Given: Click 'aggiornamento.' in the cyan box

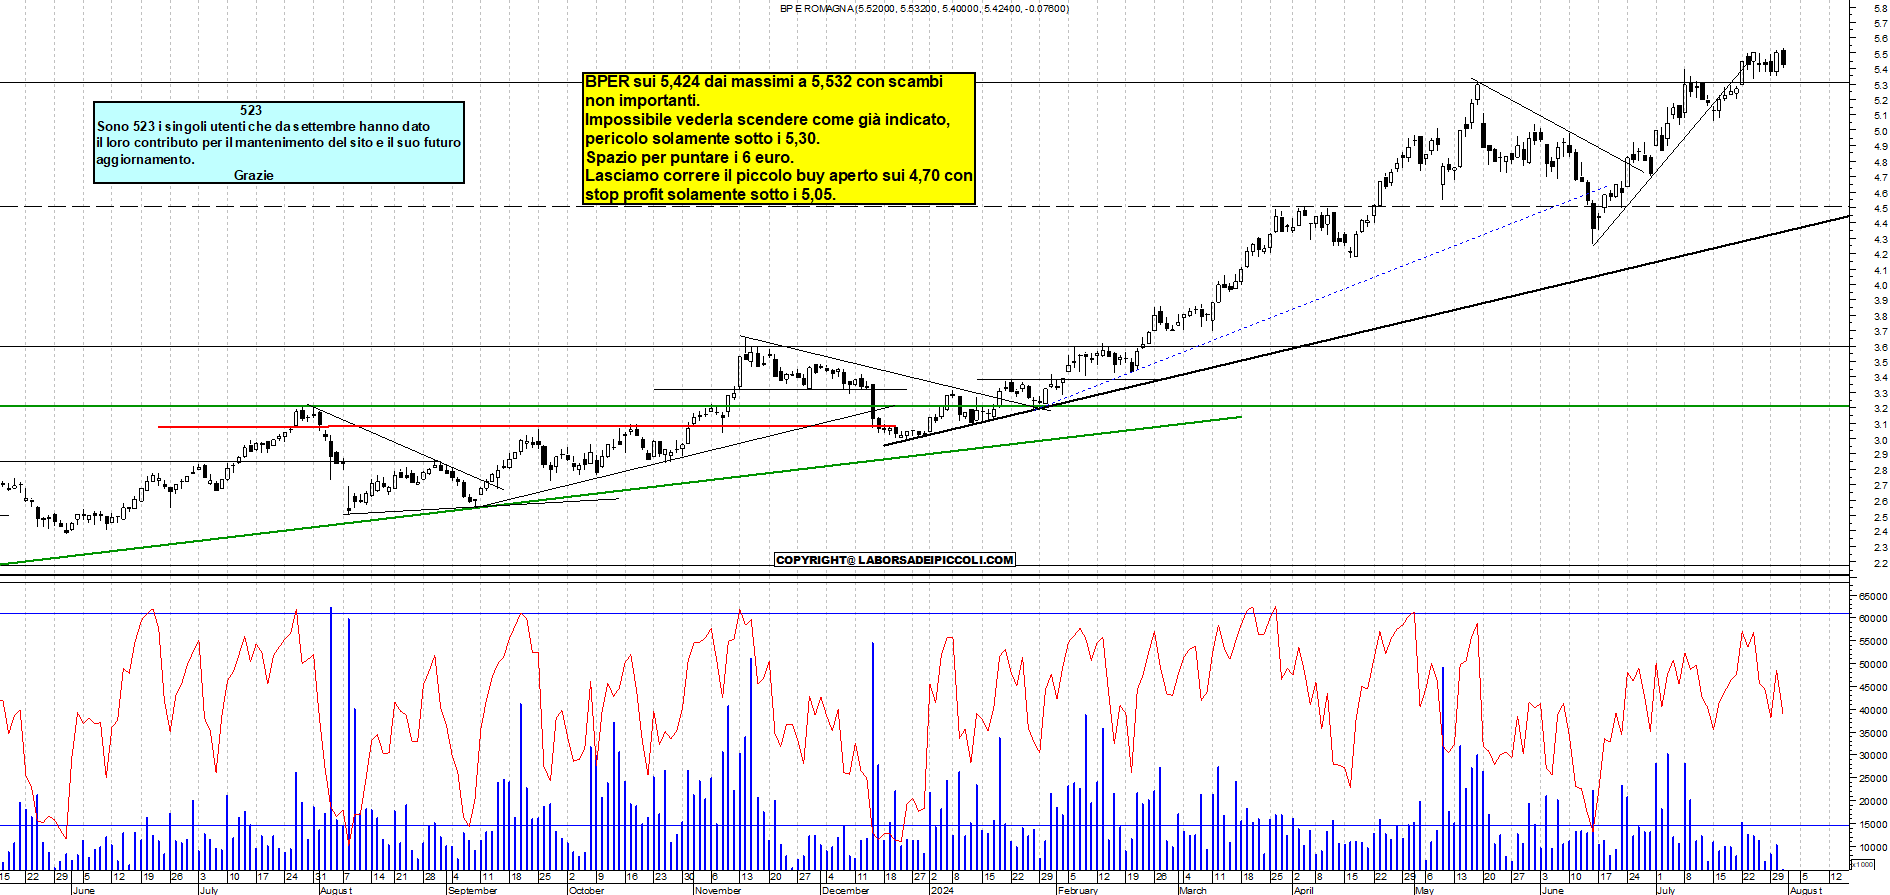Looking at the screenshot, I should [x=146, y=160].
